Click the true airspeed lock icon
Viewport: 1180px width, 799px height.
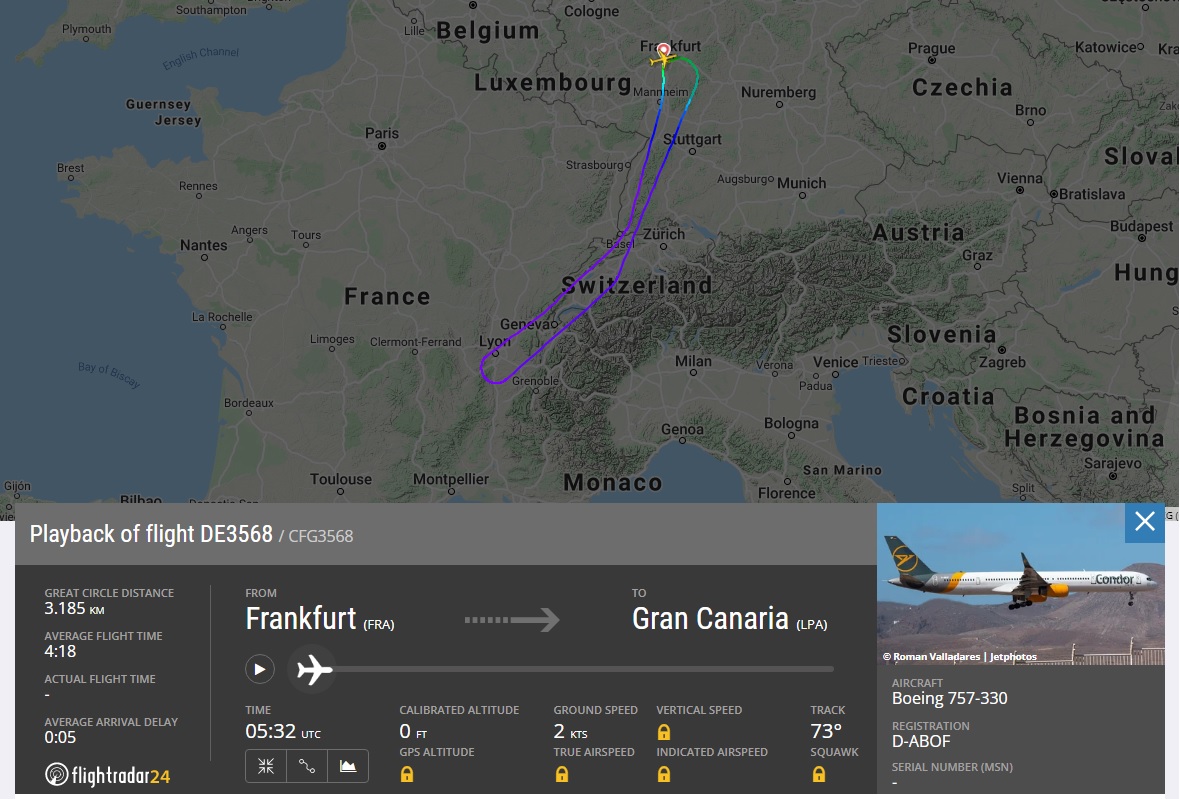[562, 774]
